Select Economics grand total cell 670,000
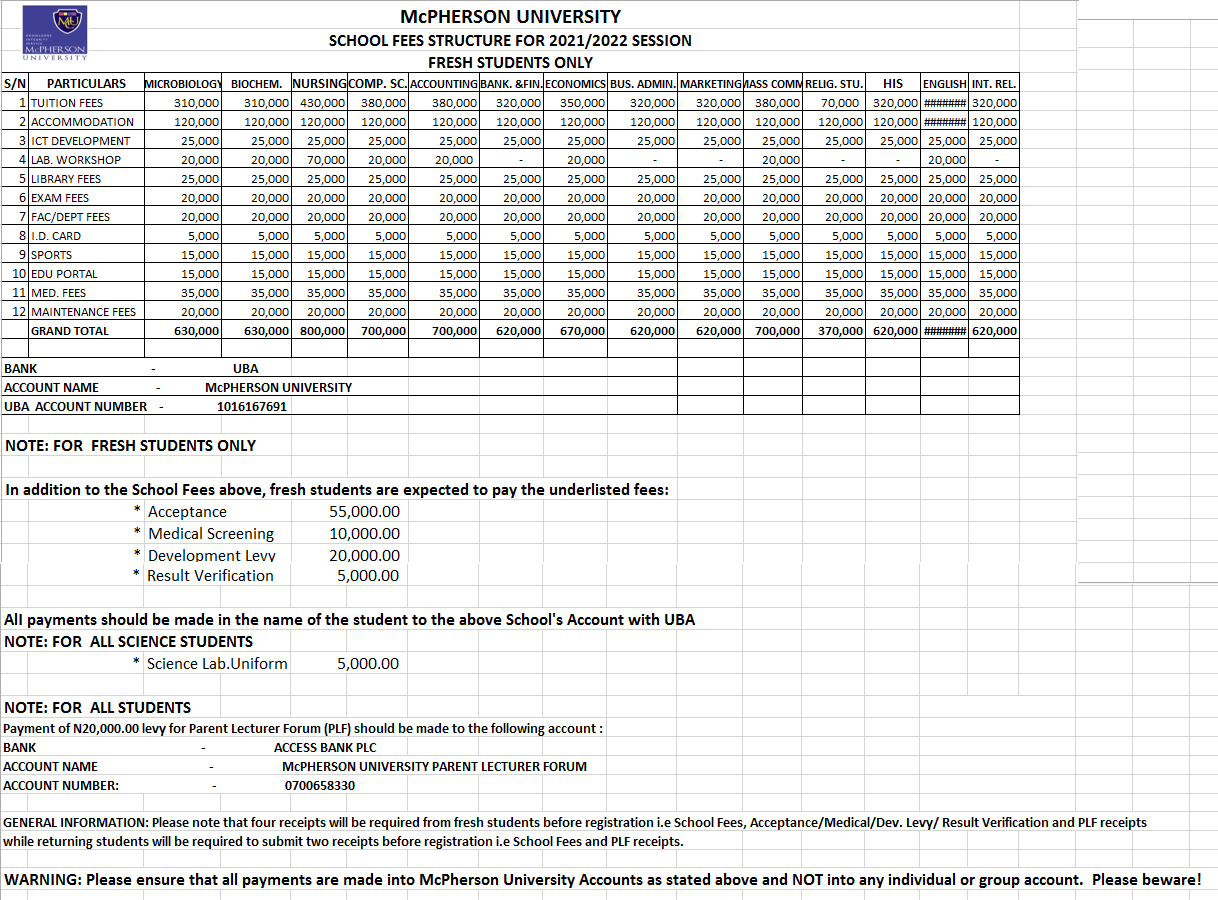Image resolution: width=1218 pixels, height=900 pixels. click(x=575, y=331)
